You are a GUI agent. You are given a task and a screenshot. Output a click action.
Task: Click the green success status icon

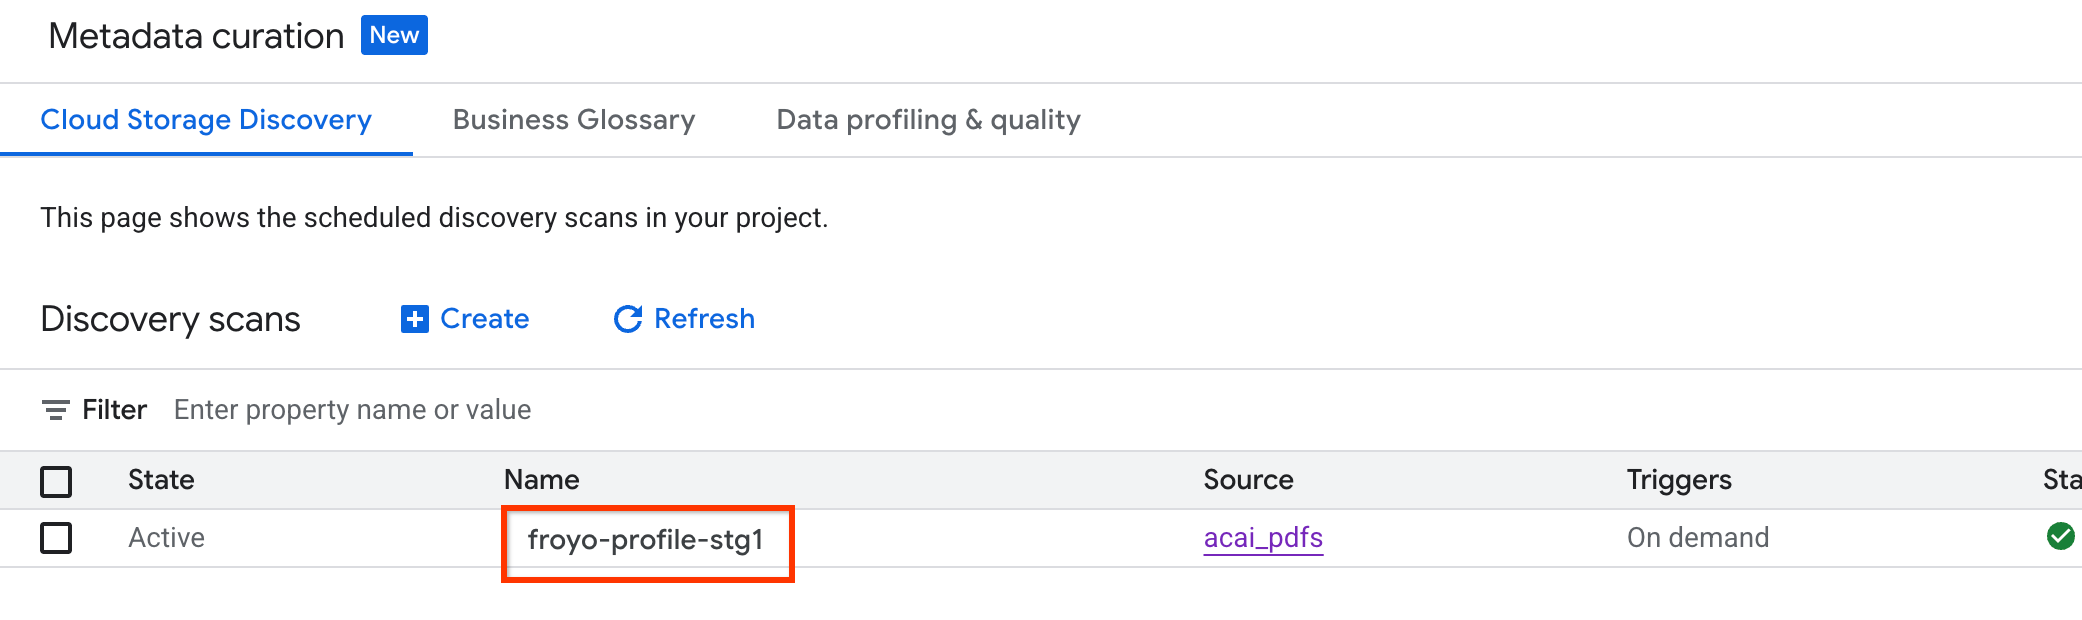(2059, 537)
